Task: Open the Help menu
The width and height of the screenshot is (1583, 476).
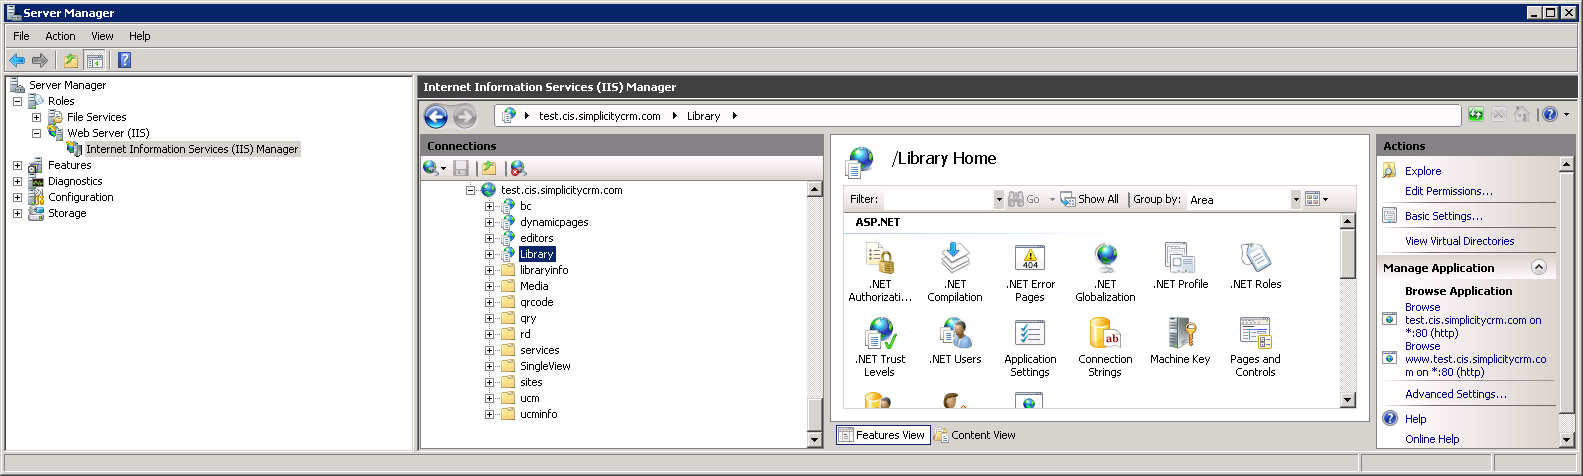Action: point(139,36)
